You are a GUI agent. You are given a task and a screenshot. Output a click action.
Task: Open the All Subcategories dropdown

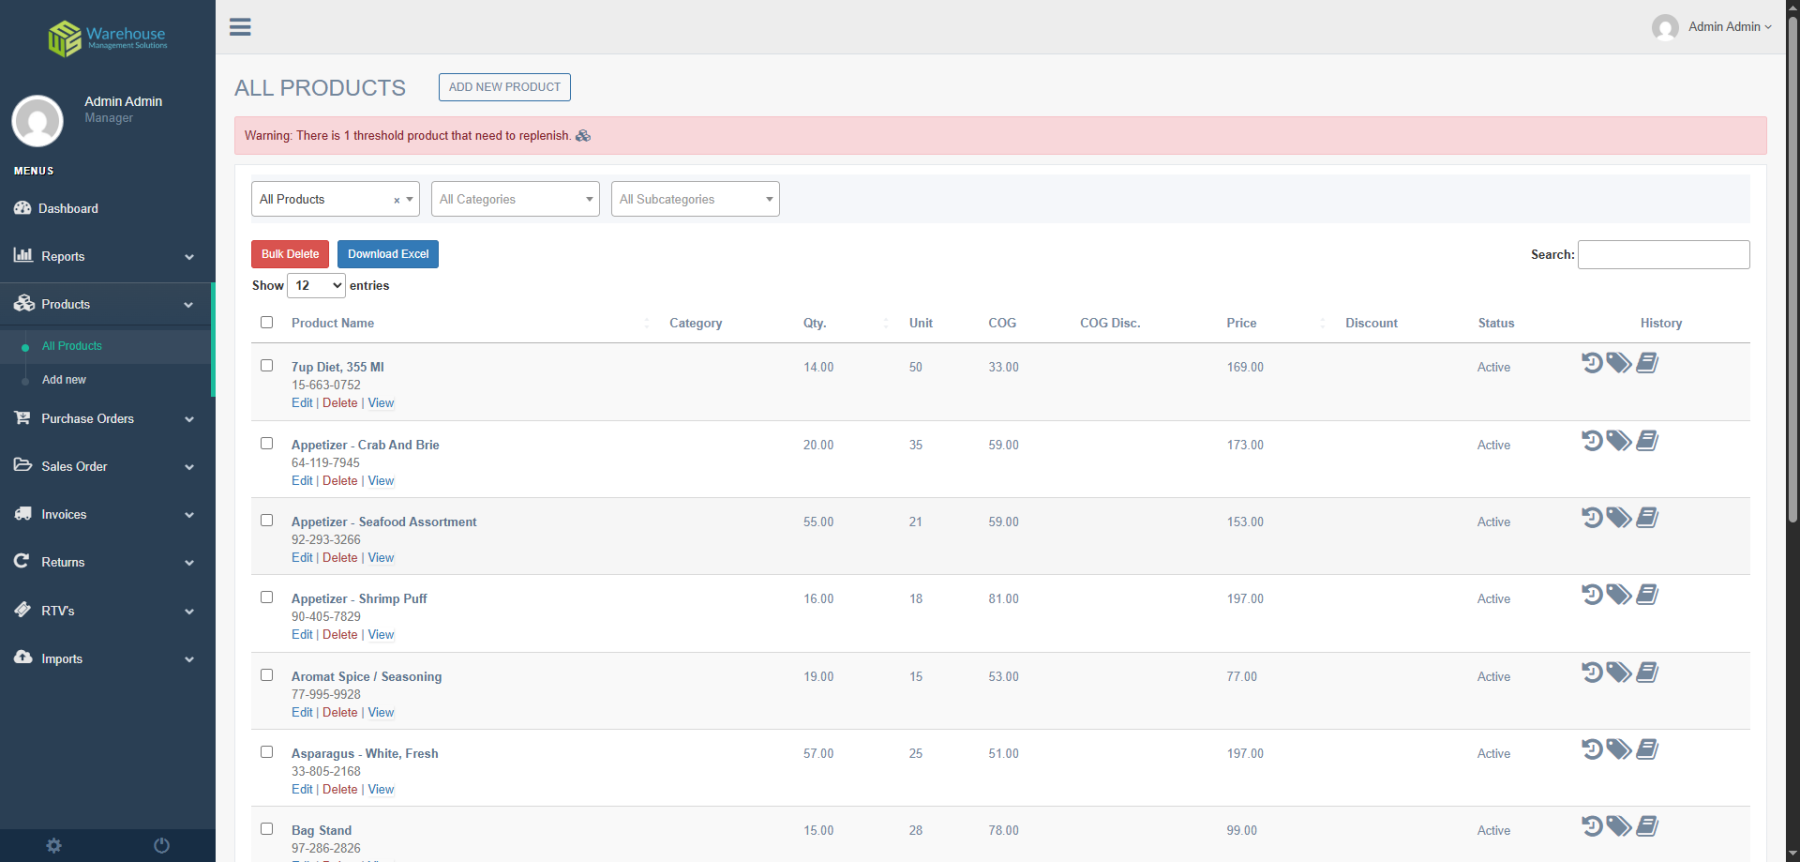(695, 199)
